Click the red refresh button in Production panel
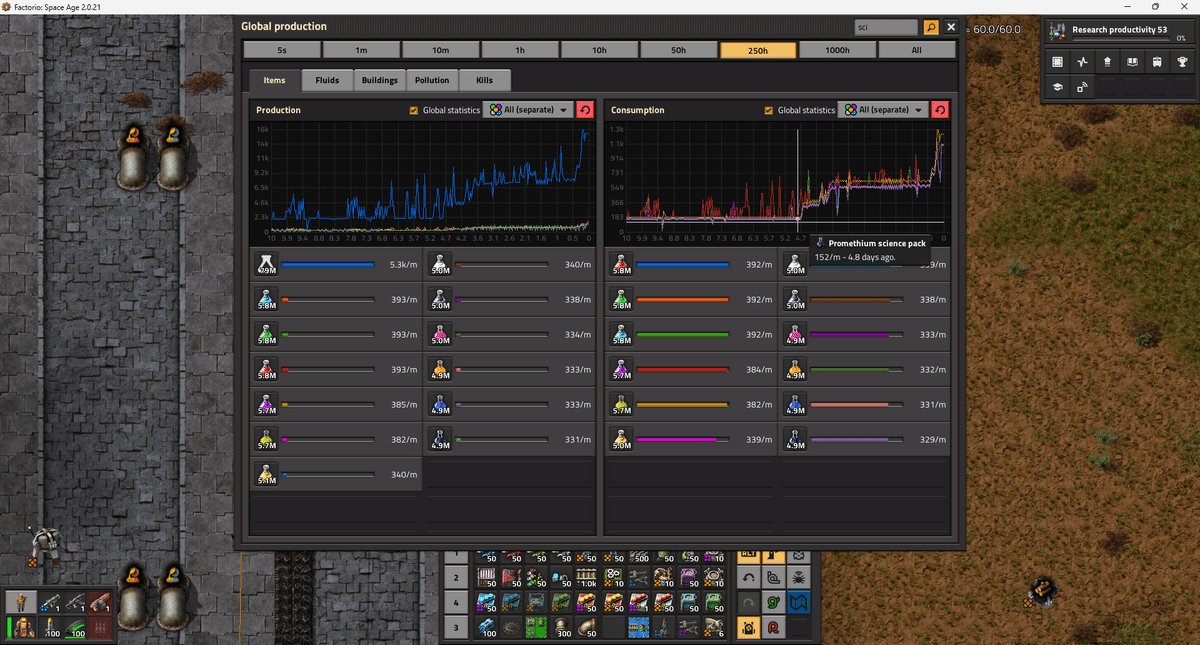1200x645 pixels. [585, 110]
